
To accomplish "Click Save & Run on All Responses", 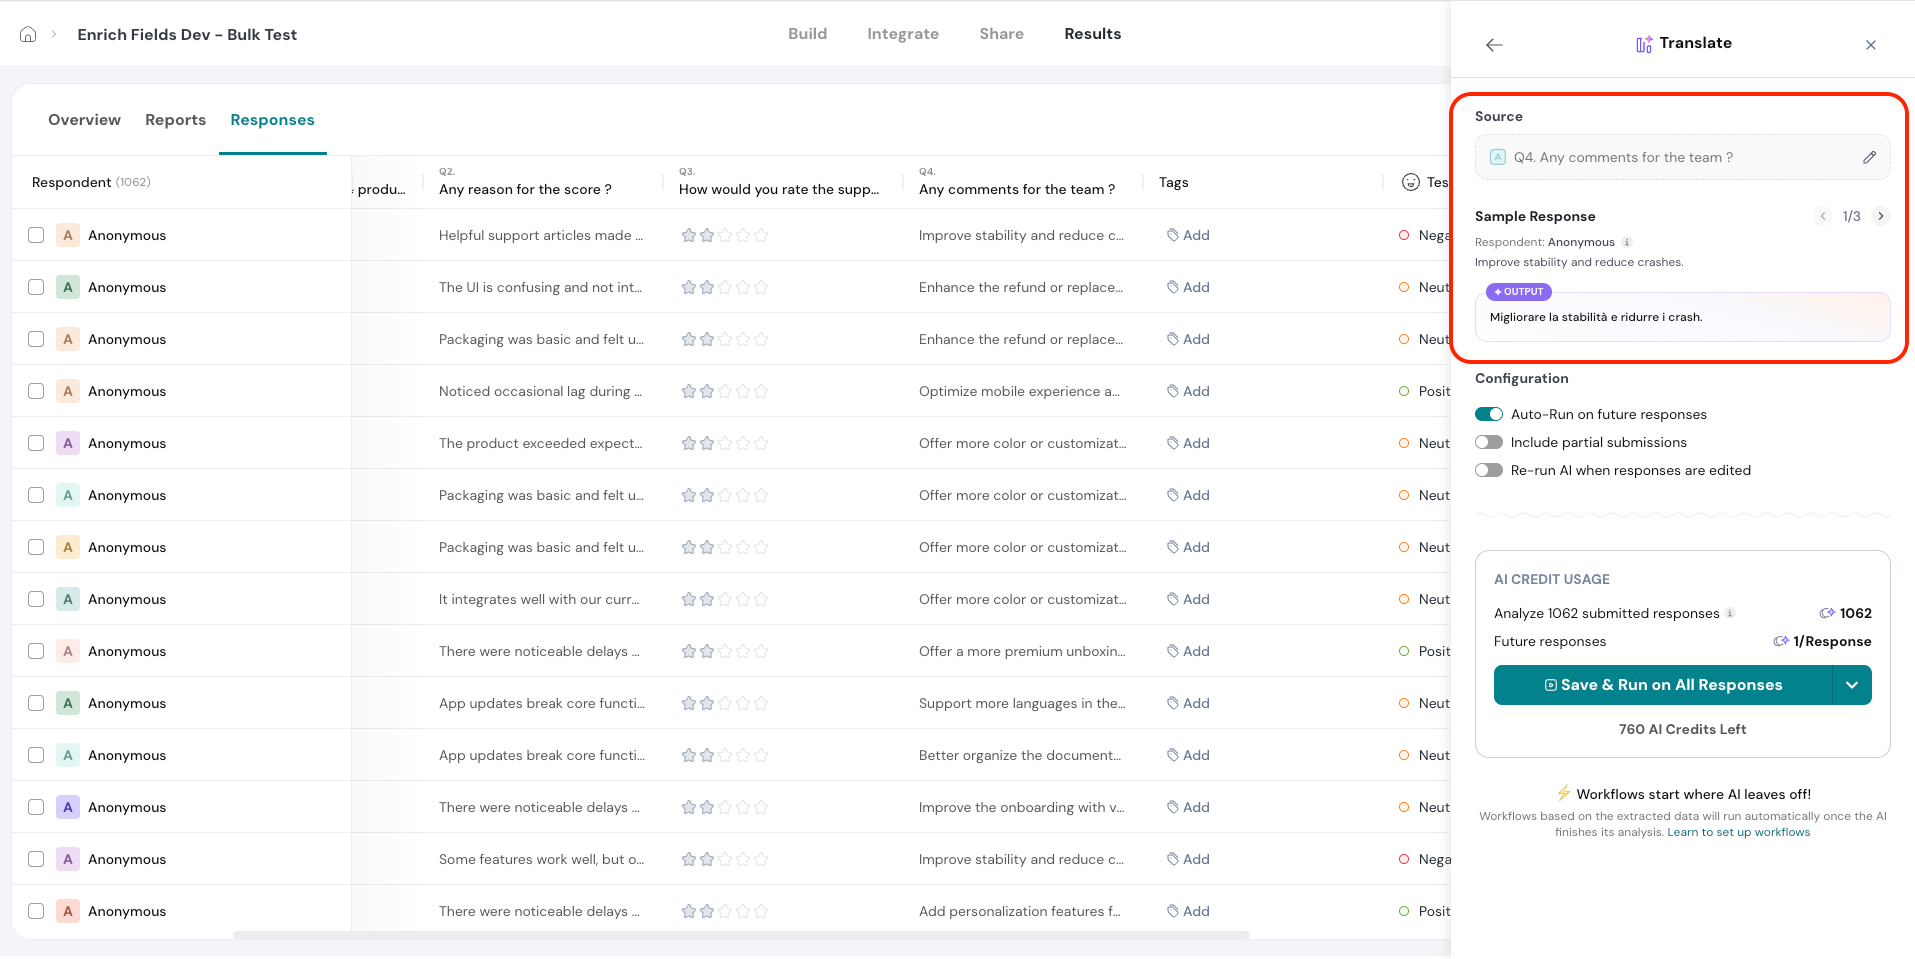I will tap(1663, 685).
